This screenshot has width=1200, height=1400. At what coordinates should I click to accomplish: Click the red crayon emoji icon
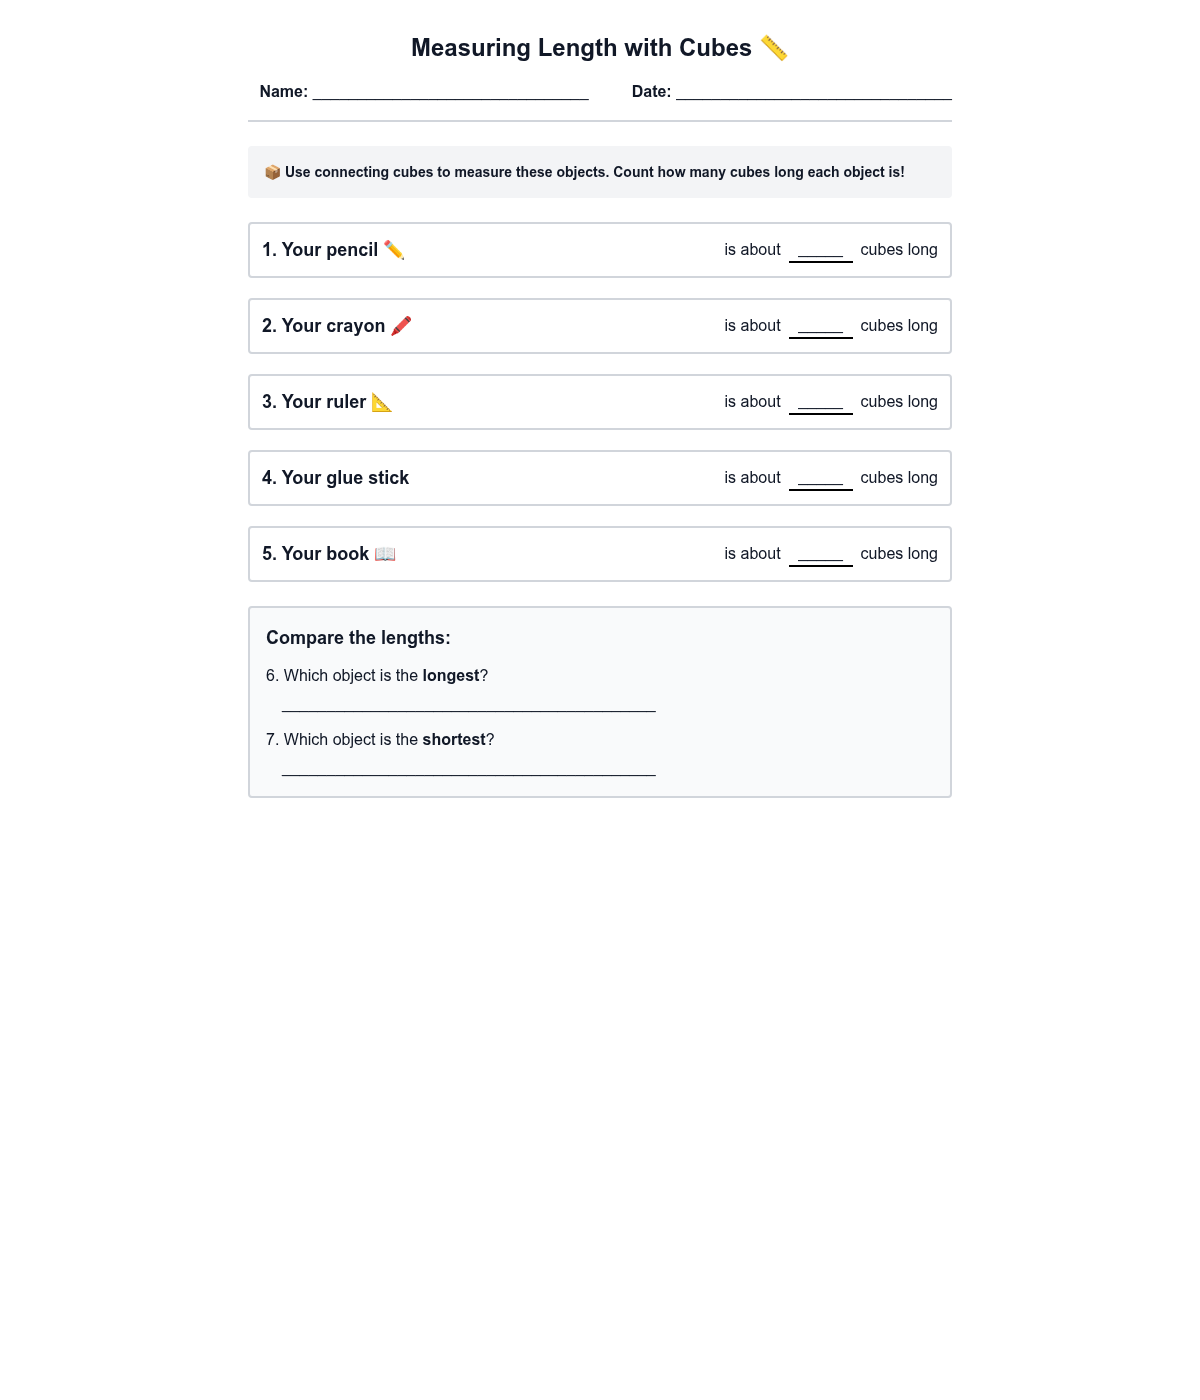pos(401,326)
